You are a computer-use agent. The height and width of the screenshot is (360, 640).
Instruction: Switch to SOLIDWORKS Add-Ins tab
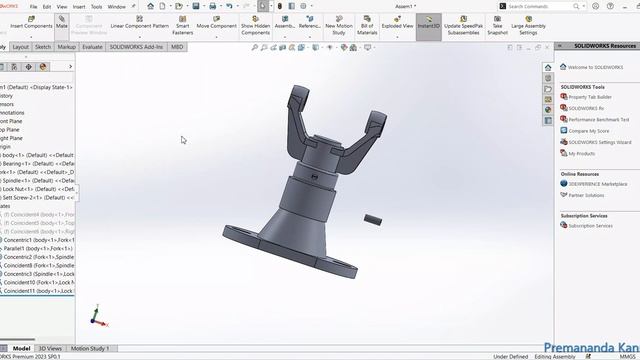[136, 47]
